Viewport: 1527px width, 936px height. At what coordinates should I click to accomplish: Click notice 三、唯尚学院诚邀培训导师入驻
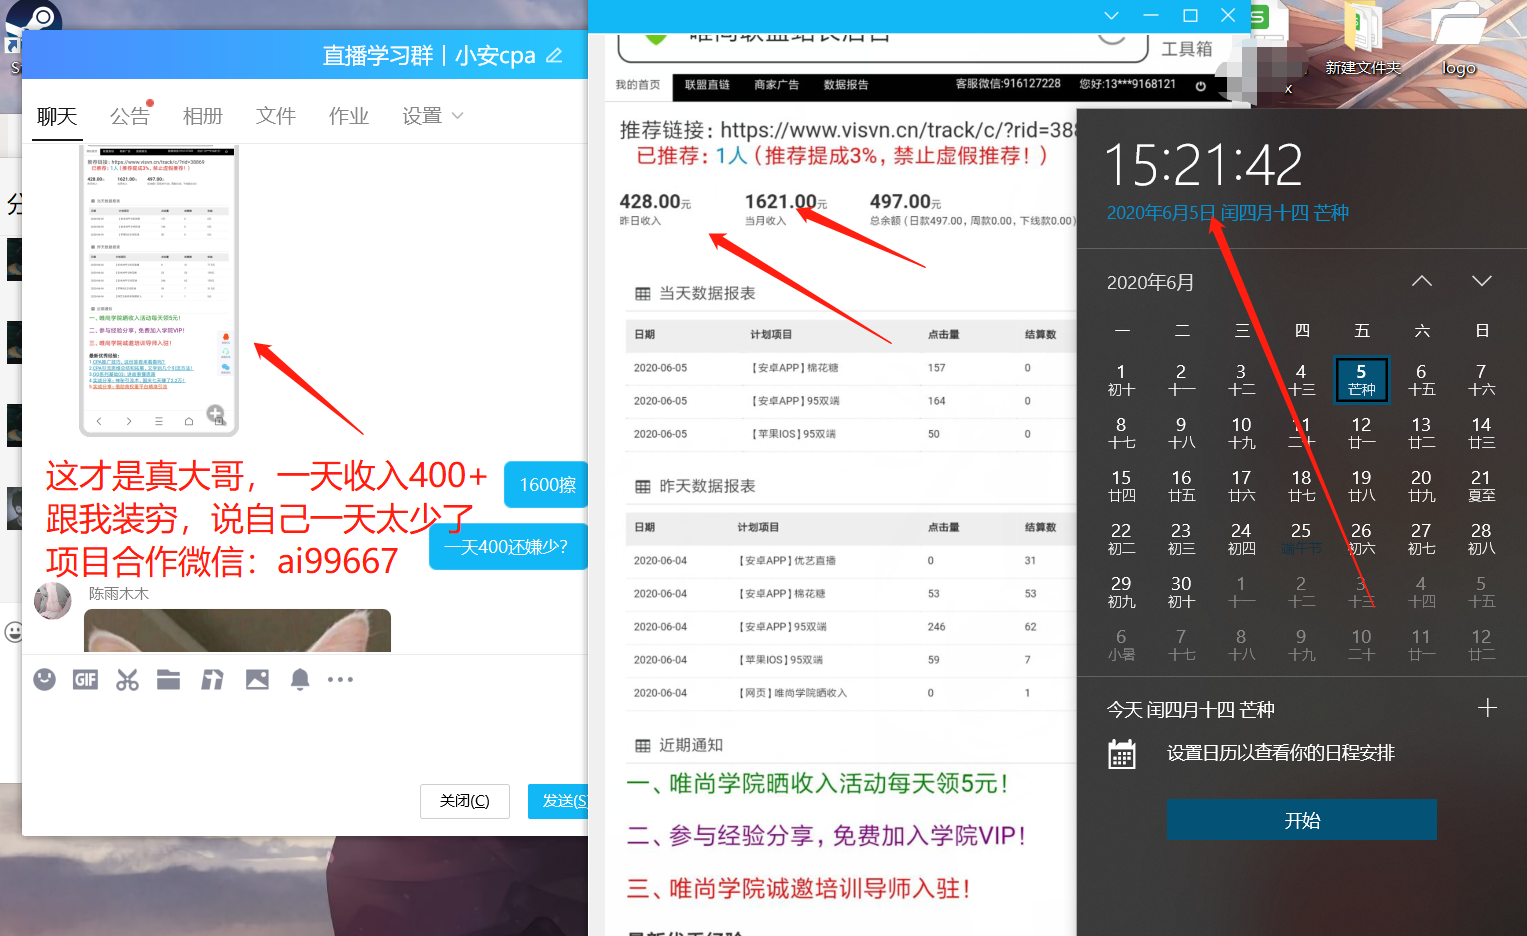799,888
